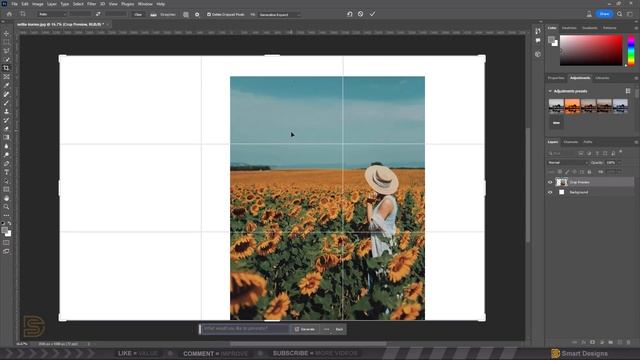The height and width of the screenshot is (360, 640).
Task: Reset default foreground and background colors
Action: click(4, 223)
